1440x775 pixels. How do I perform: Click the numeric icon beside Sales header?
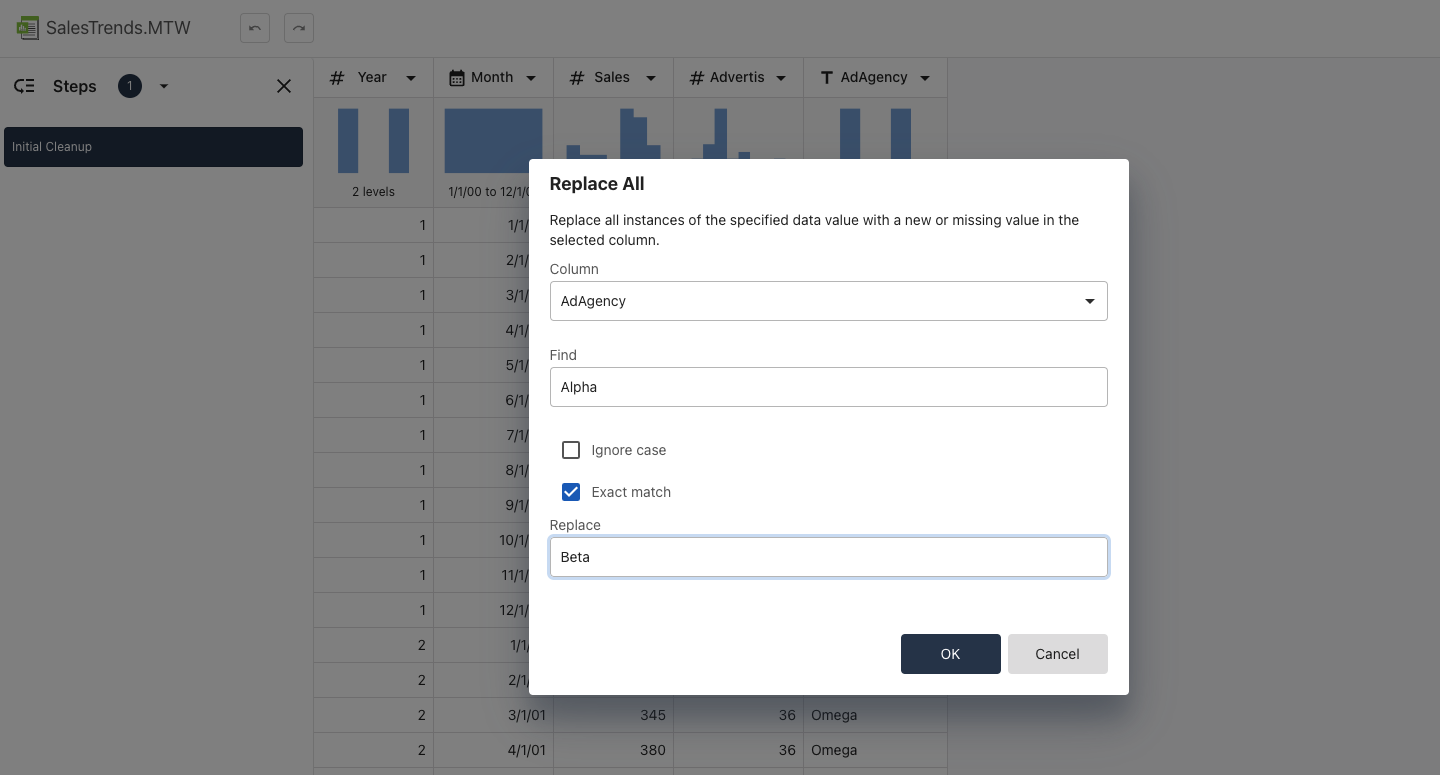(x=577, y=77)
